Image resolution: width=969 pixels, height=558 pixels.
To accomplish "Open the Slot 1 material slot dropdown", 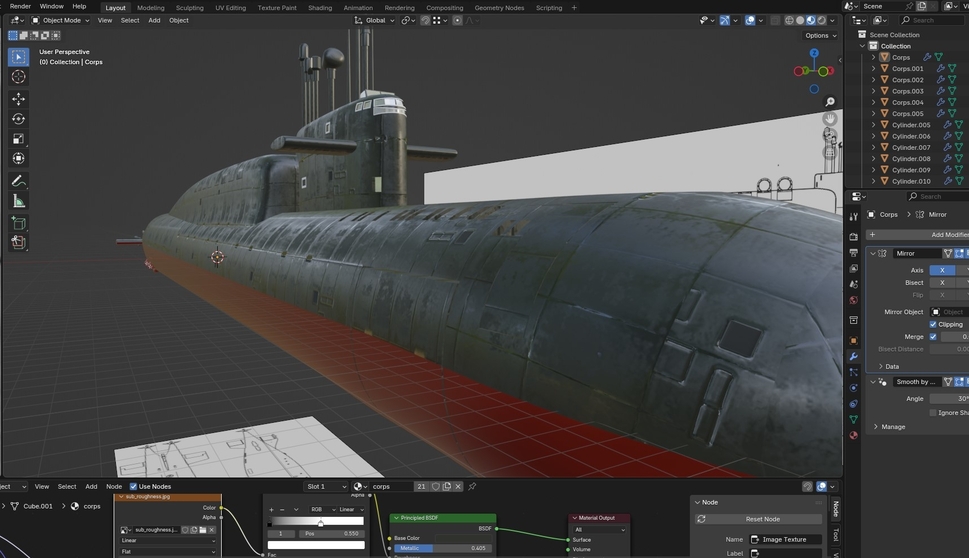I will pyautogui.click(x=326, y=487).
